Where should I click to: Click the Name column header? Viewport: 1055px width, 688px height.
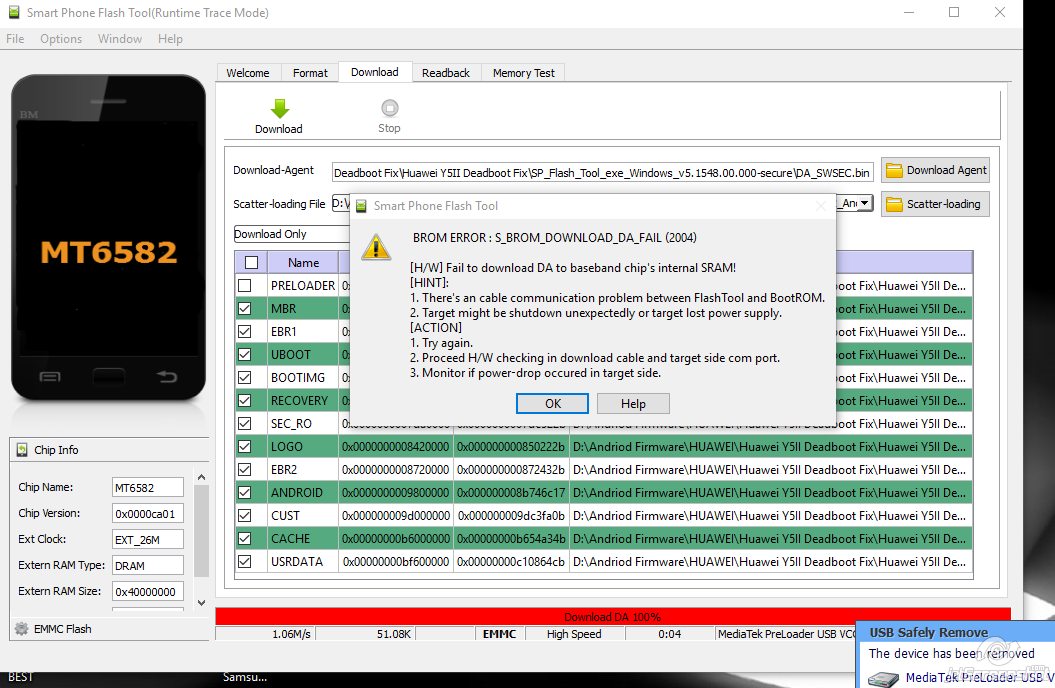pos(303,262)
